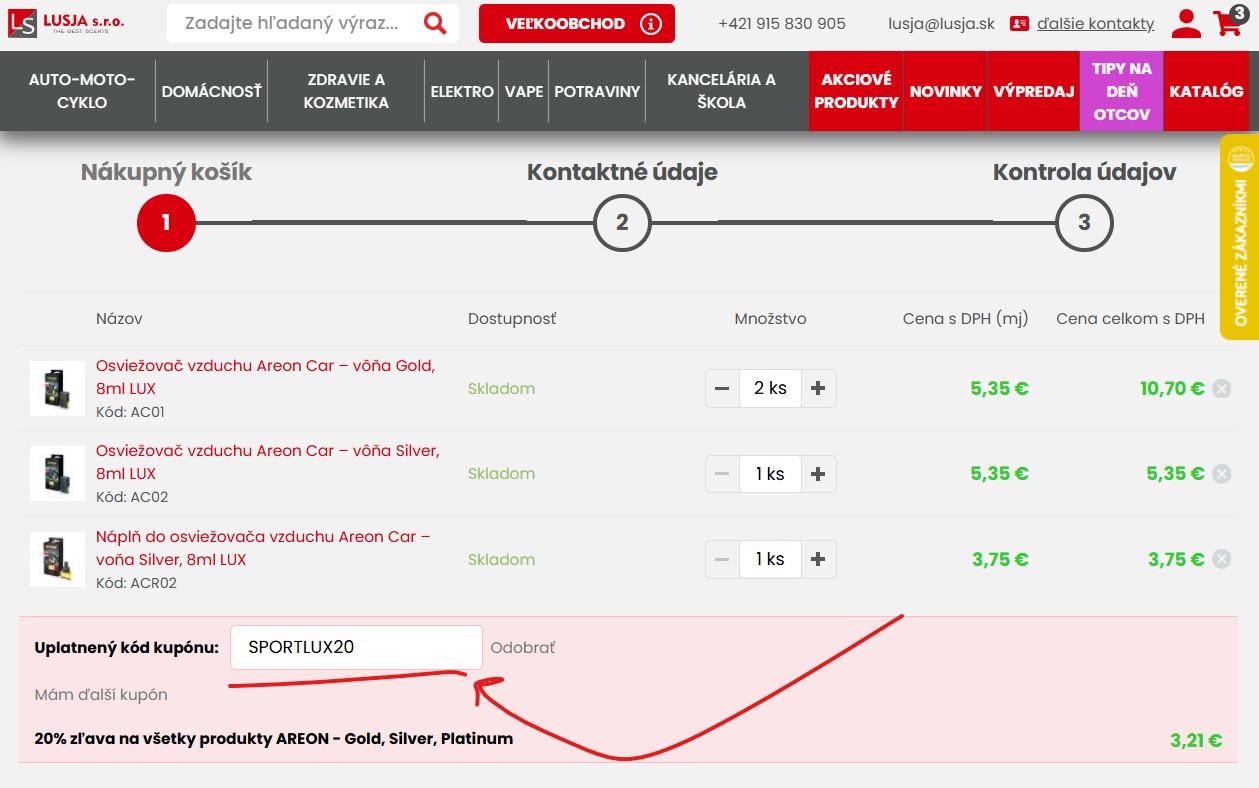Decrease quantity of Areon Gold freshener
This screenshot has width=1259, height=788.
[722, 389]
